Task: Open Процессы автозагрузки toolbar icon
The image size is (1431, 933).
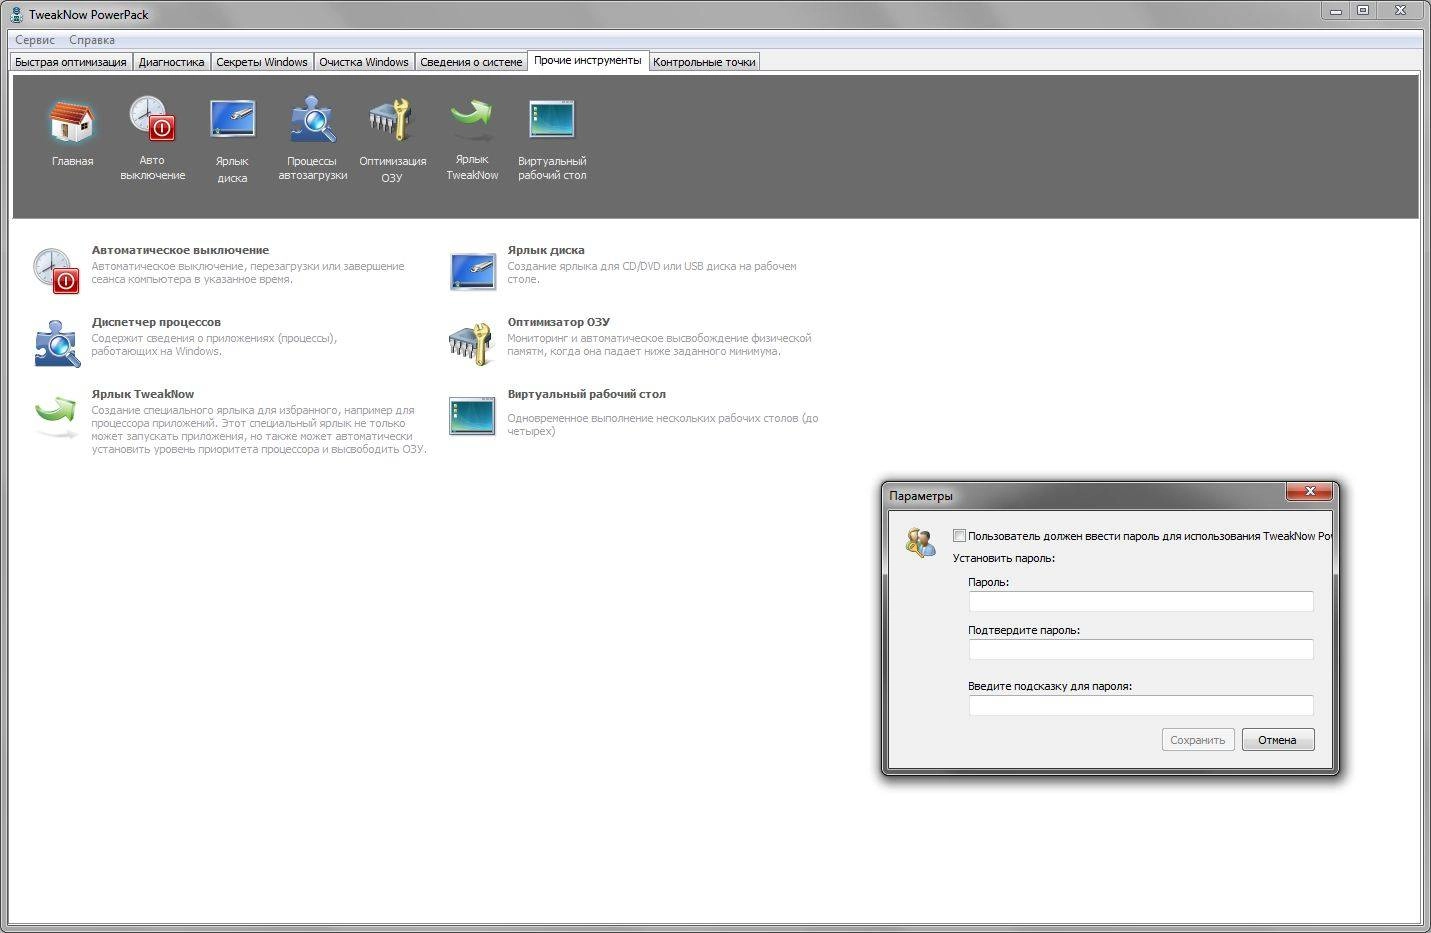Action: coord(312,120)
